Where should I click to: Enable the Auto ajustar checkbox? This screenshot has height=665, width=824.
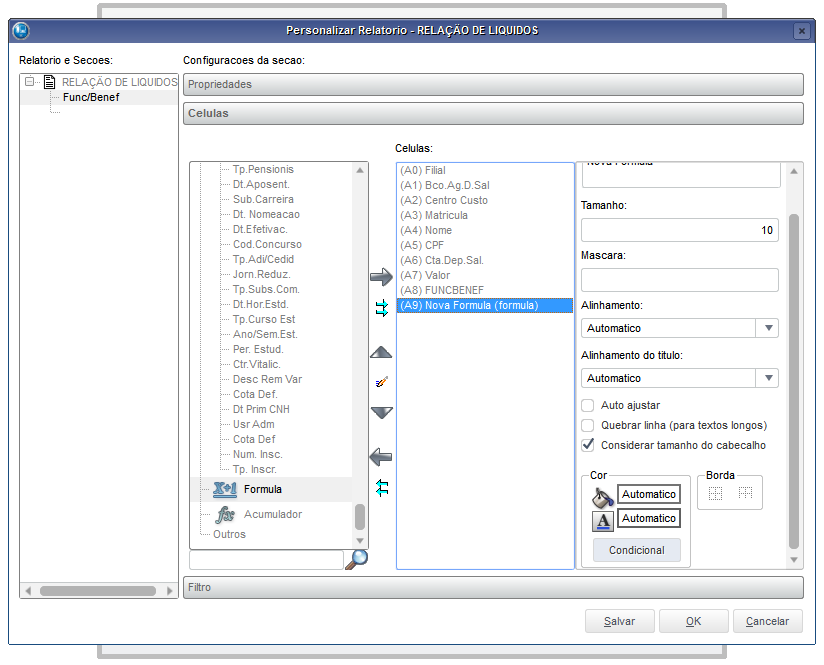tap(588, 405)
